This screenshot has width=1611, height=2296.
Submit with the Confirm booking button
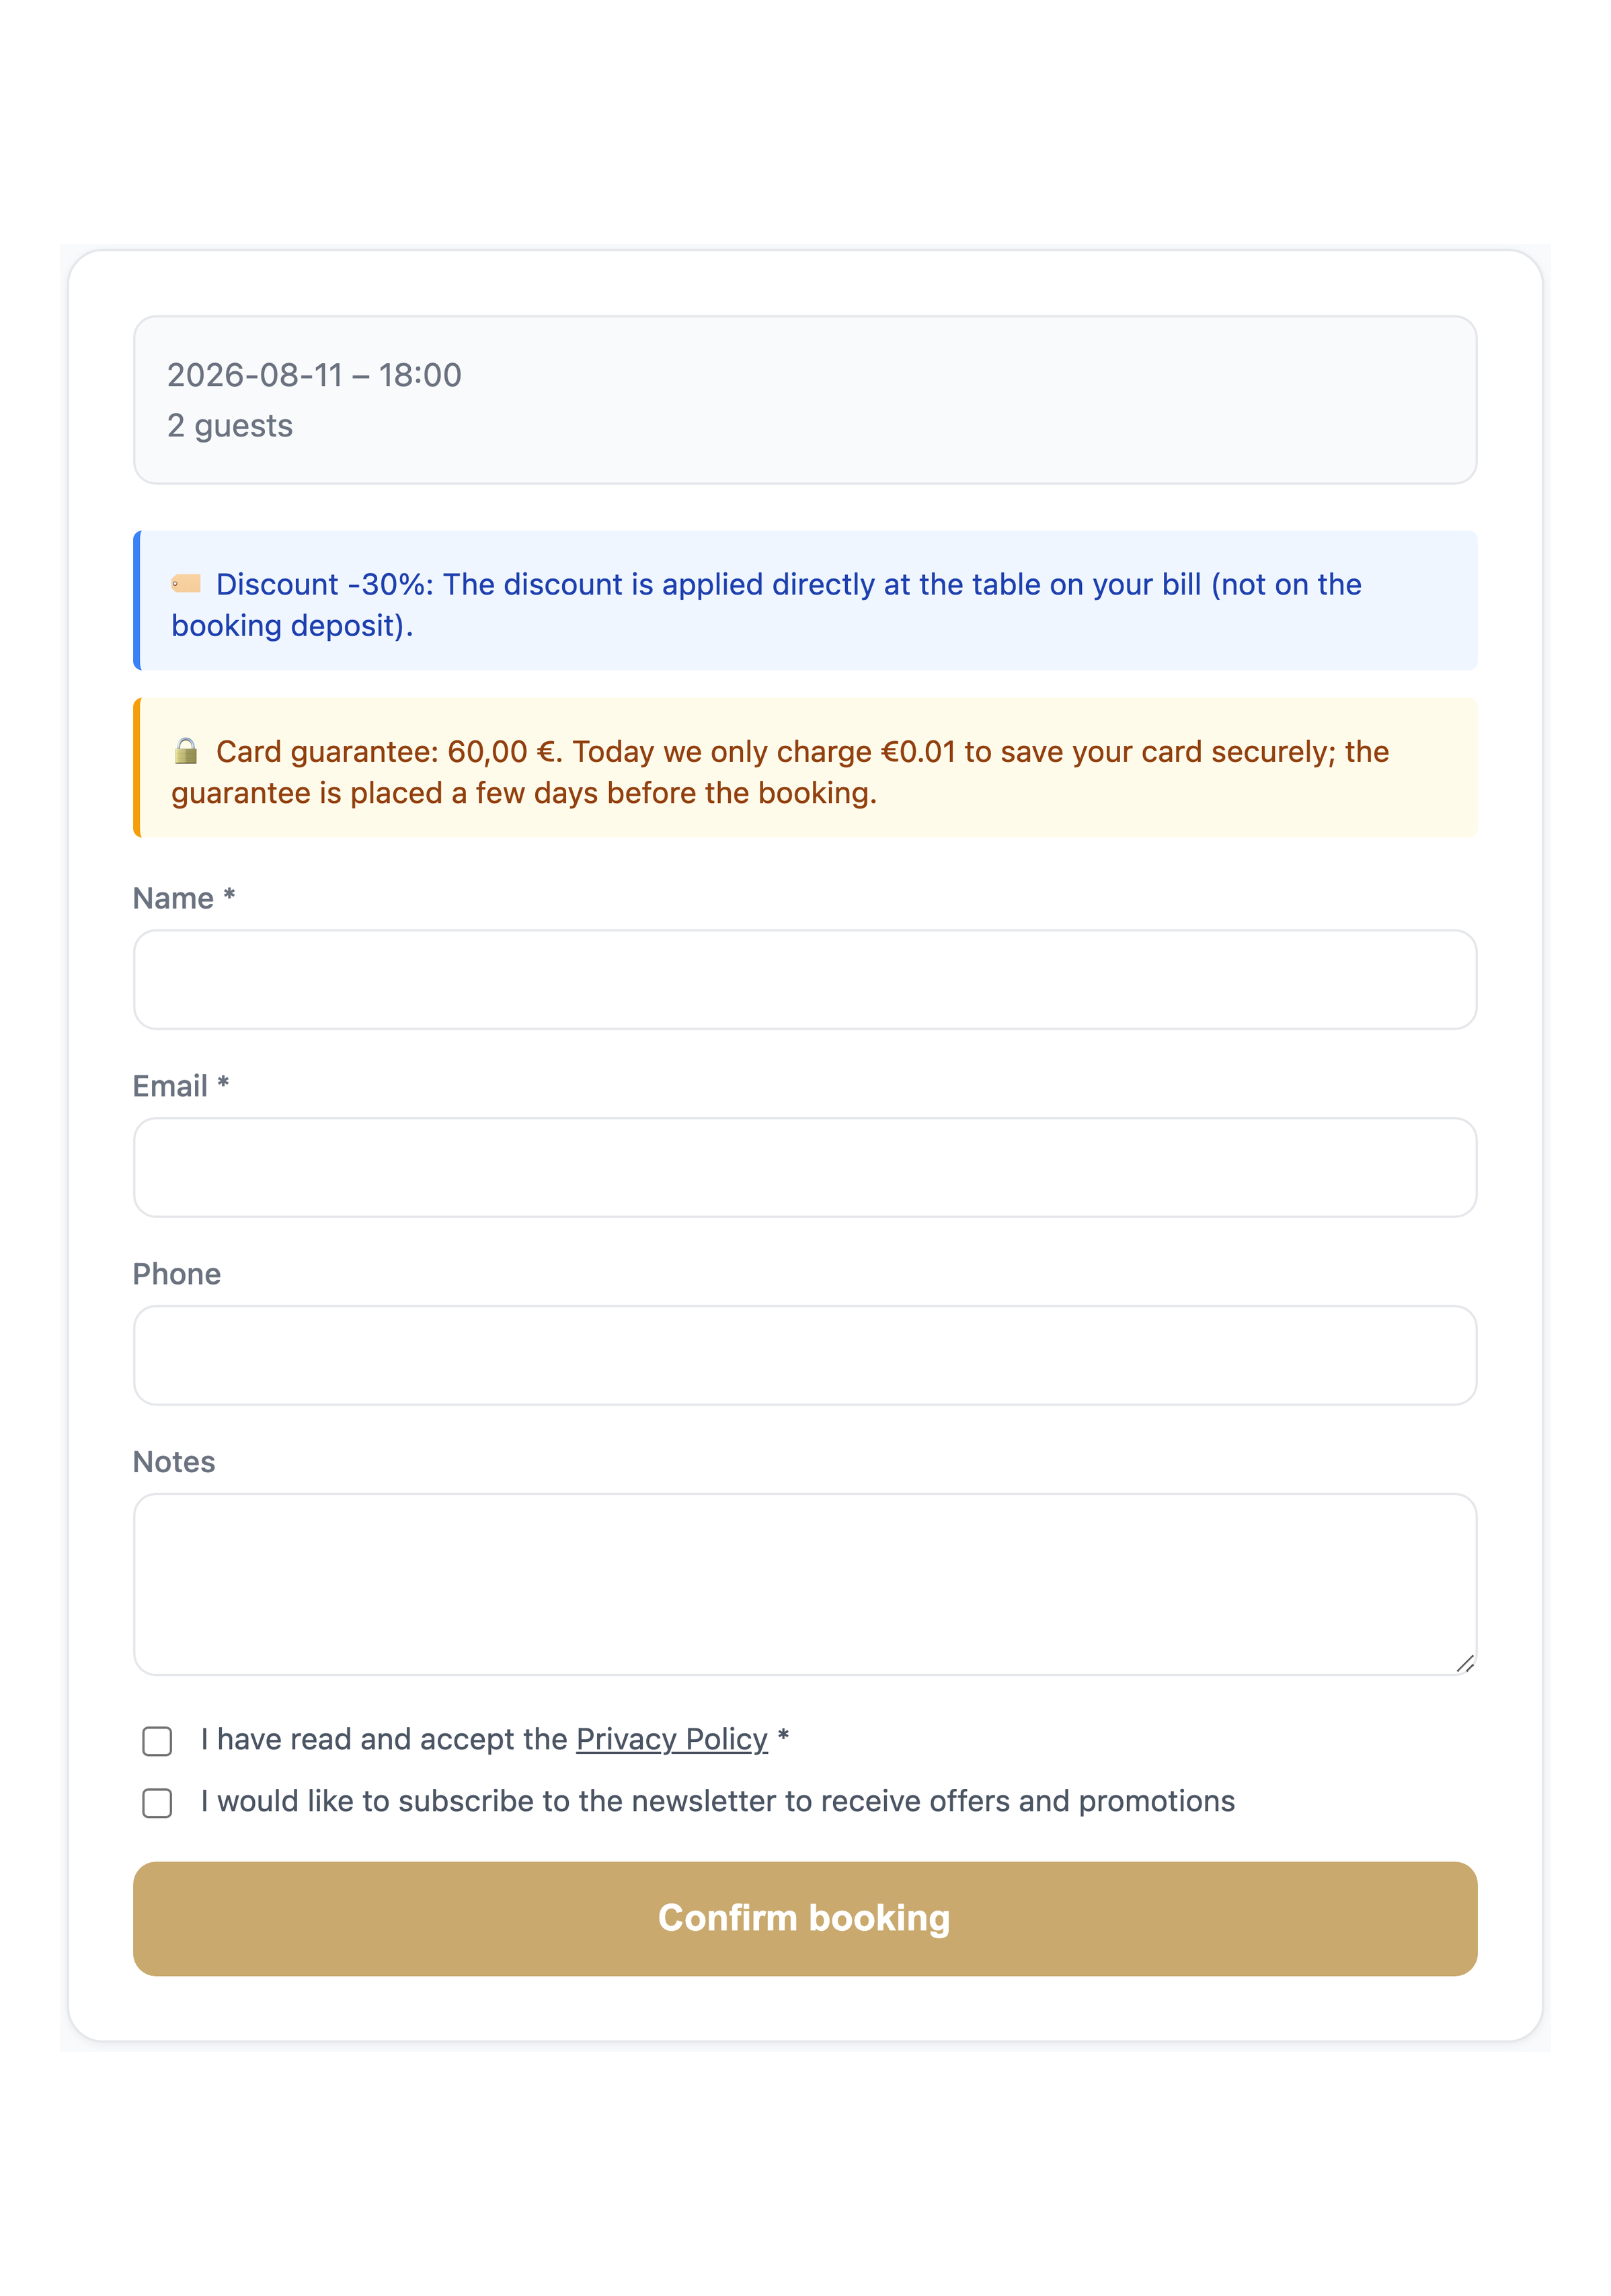point(805,1918)
